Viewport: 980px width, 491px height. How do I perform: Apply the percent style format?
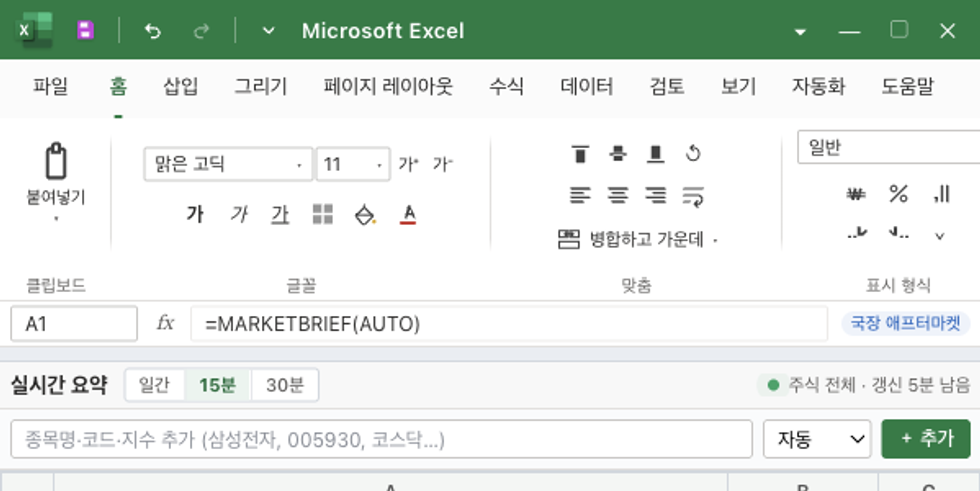pyautogui.click(x=898, y=194)
